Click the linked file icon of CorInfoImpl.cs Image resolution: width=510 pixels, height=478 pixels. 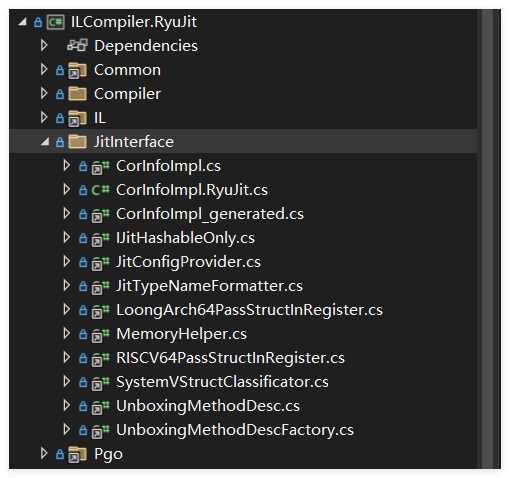pos(100,167)
